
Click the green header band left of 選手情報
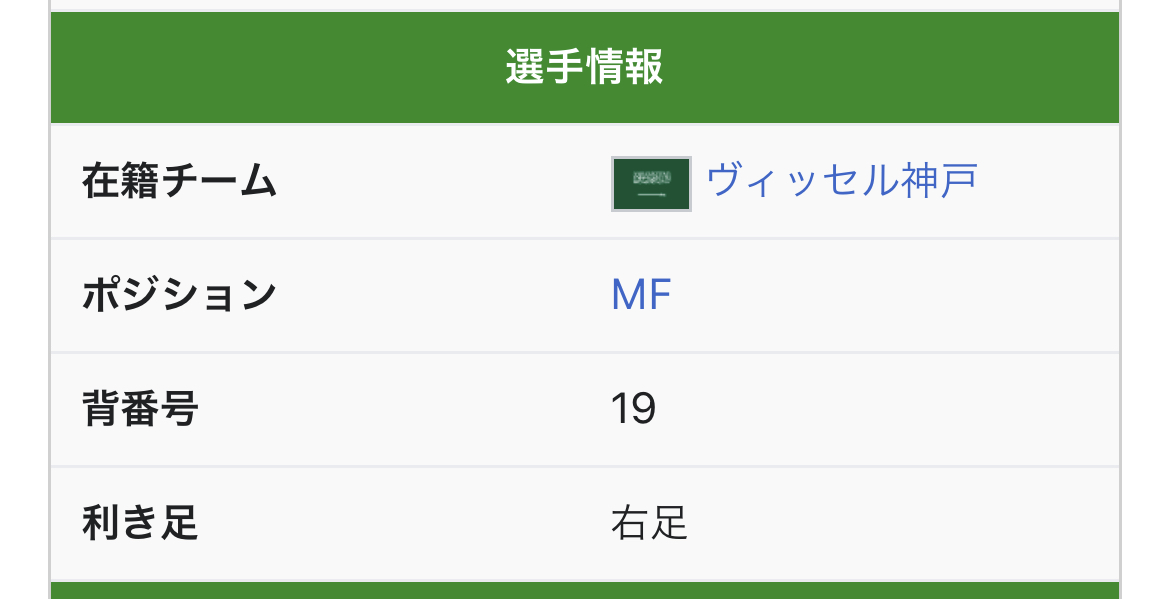tap(278, 67)
